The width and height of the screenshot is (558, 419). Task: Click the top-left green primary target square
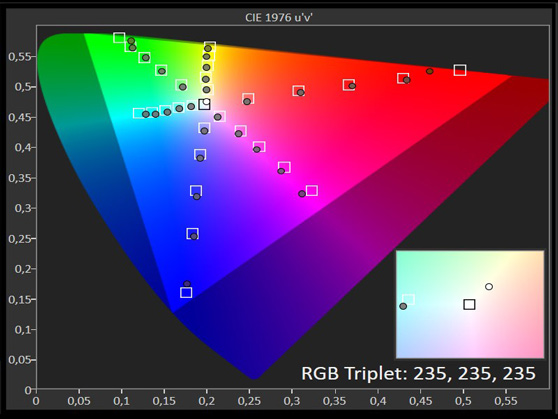pyautogui.click(x=119, y=37)
